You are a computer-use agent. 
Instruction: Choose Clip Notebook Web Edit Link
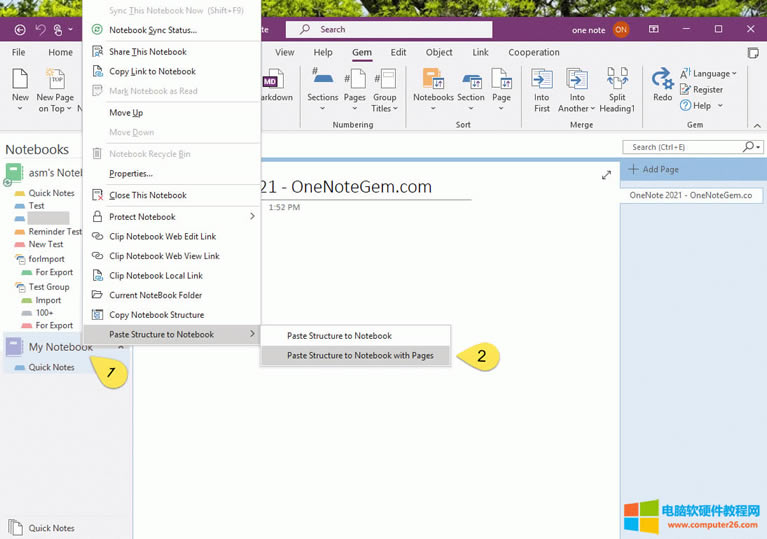(x=172, y=236)
